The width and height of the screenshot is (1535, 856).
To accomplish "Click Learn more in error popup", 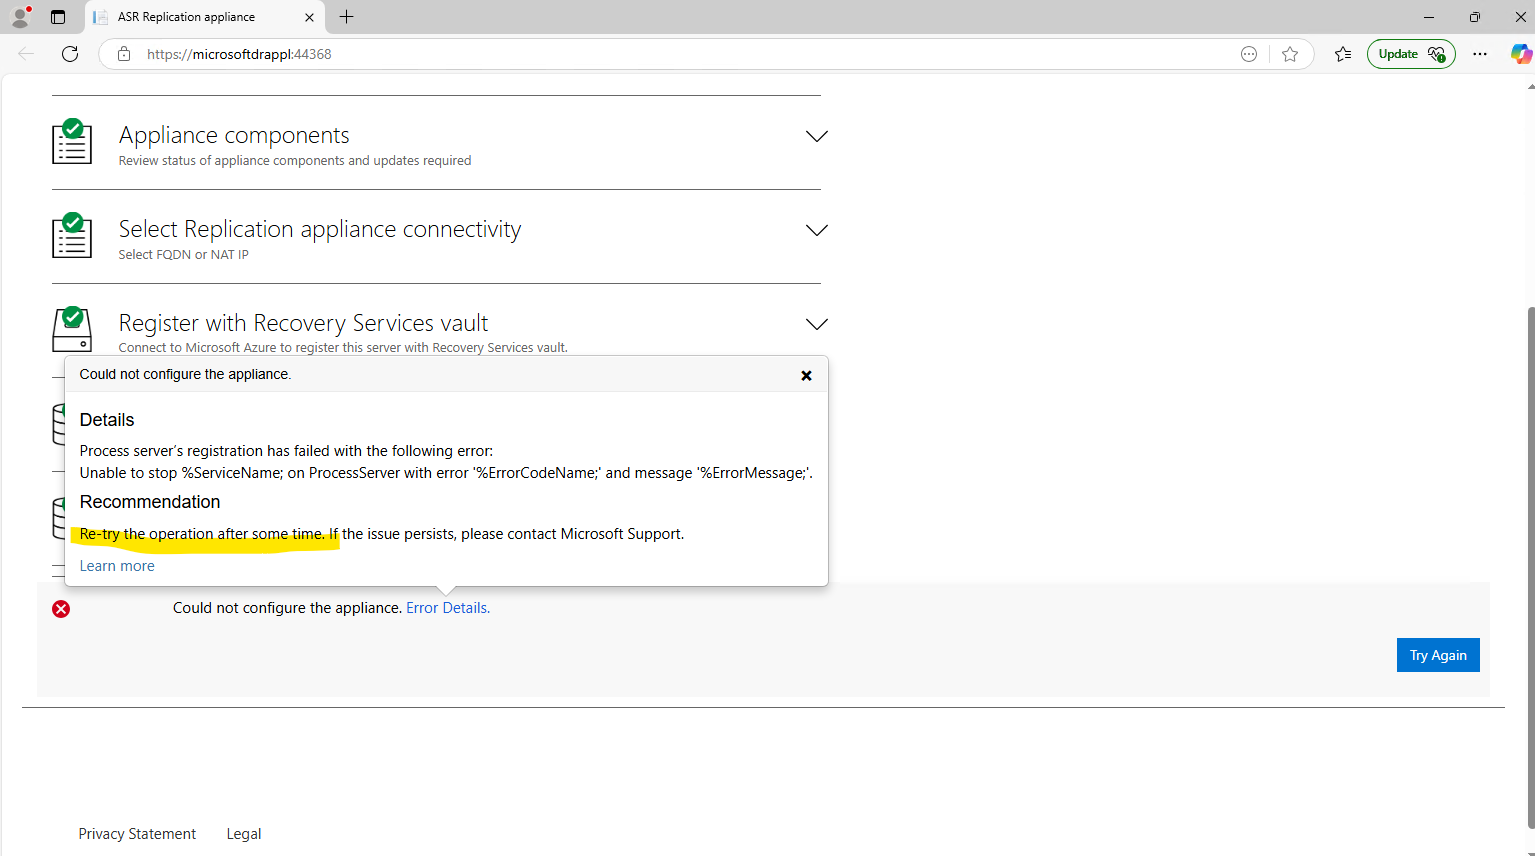I will tap(117, 566).
